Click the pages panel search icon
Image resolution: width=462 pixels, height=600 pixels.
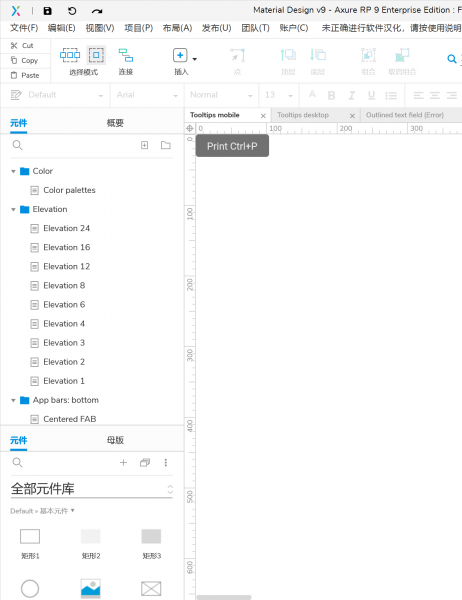[x=18, y=145]
